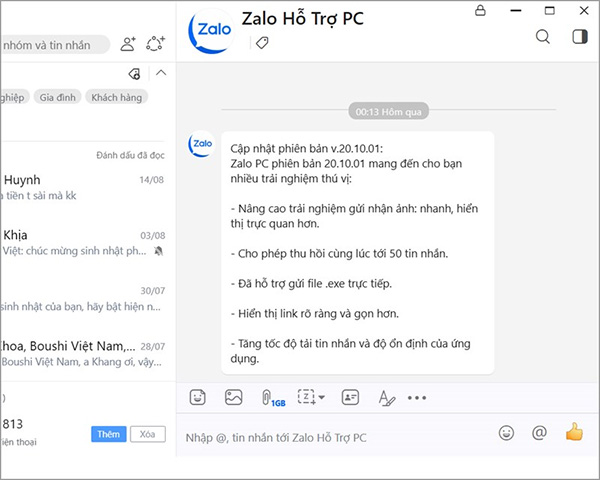This screenshot has height=480, width=600.
Task: Open the tag management icon in sidebar
Action: pos(135,73)
